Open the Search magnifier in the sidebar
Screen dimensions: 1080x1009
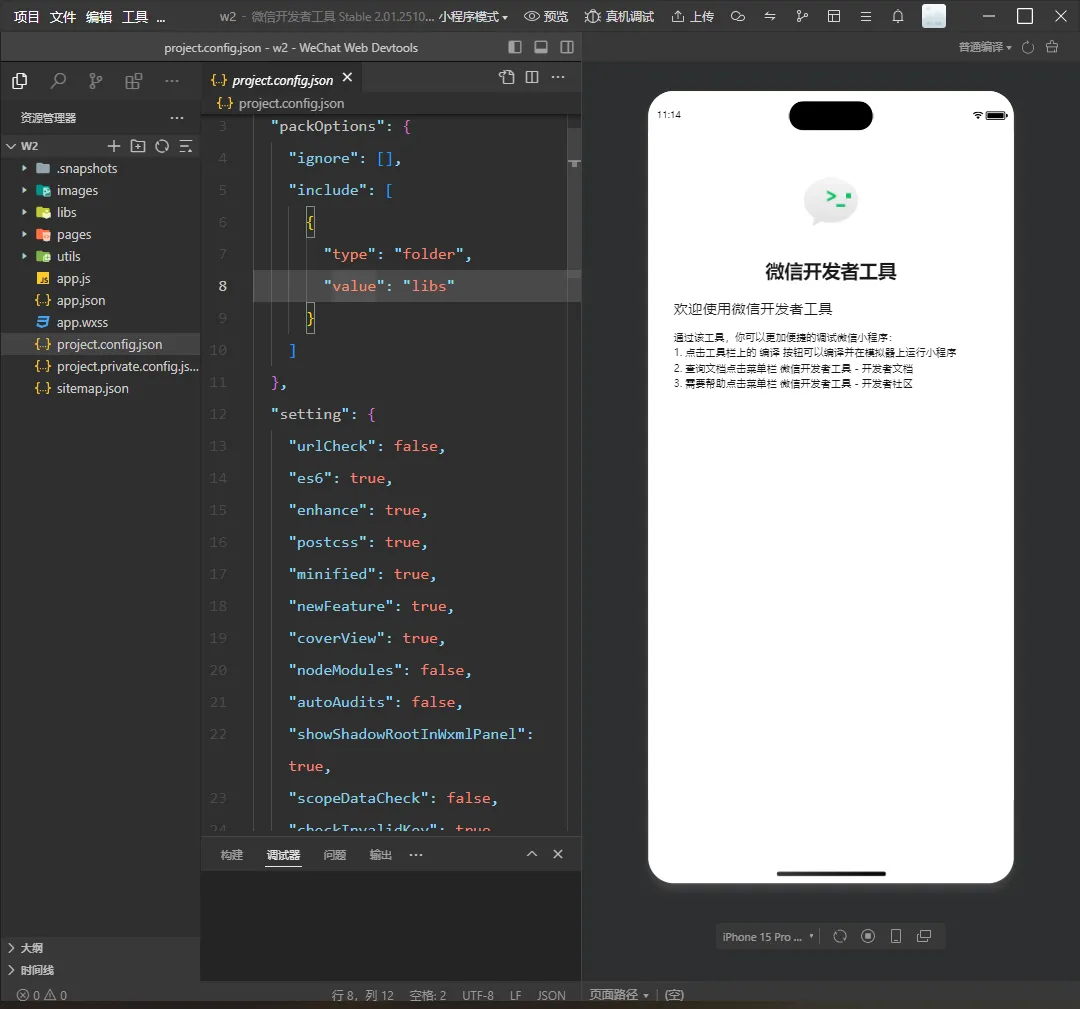(59, 81)
